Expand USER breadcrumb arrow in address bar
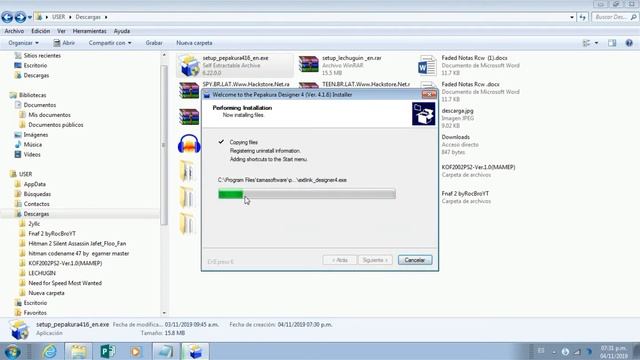 click(70, 17)
